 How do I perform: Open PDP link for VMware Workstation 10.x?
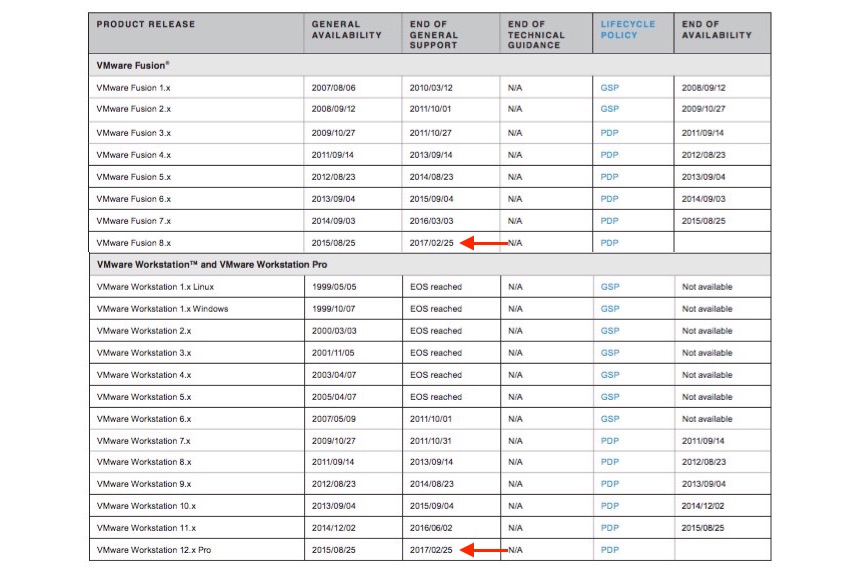pos(610,506)
